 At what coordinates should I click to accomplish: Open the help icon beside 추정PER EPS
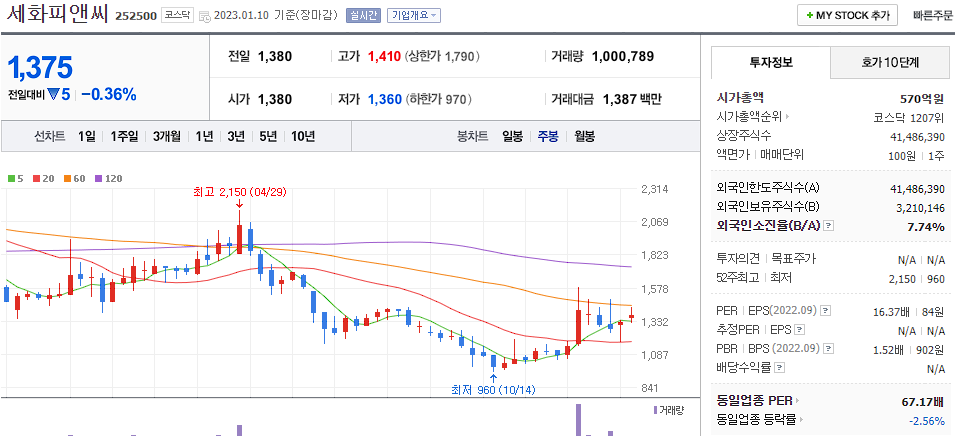pos(800,330)
